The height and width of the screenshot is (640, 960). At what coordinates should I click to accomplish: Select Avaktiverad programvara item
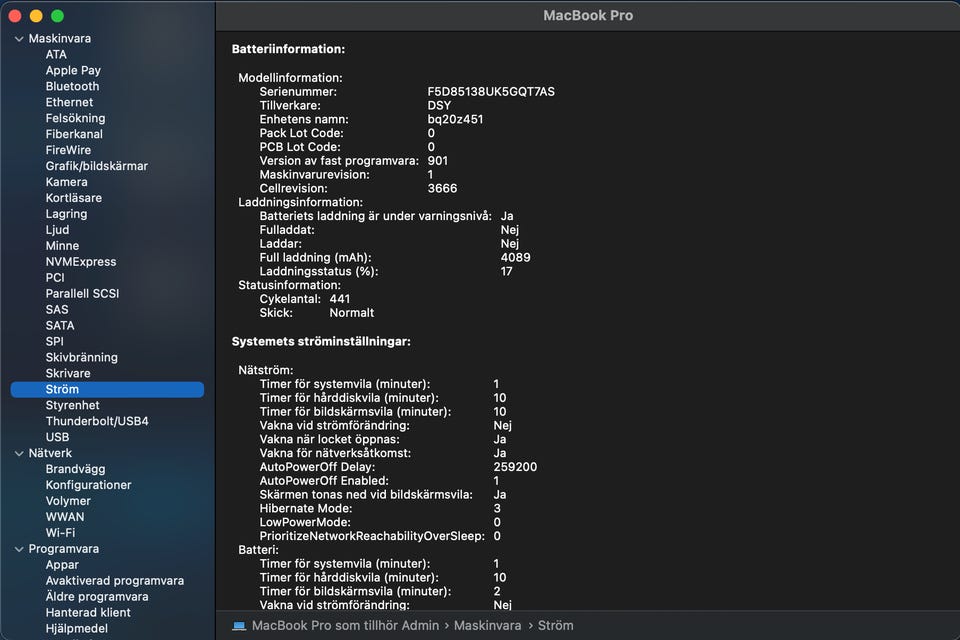(x=114, y=581)
